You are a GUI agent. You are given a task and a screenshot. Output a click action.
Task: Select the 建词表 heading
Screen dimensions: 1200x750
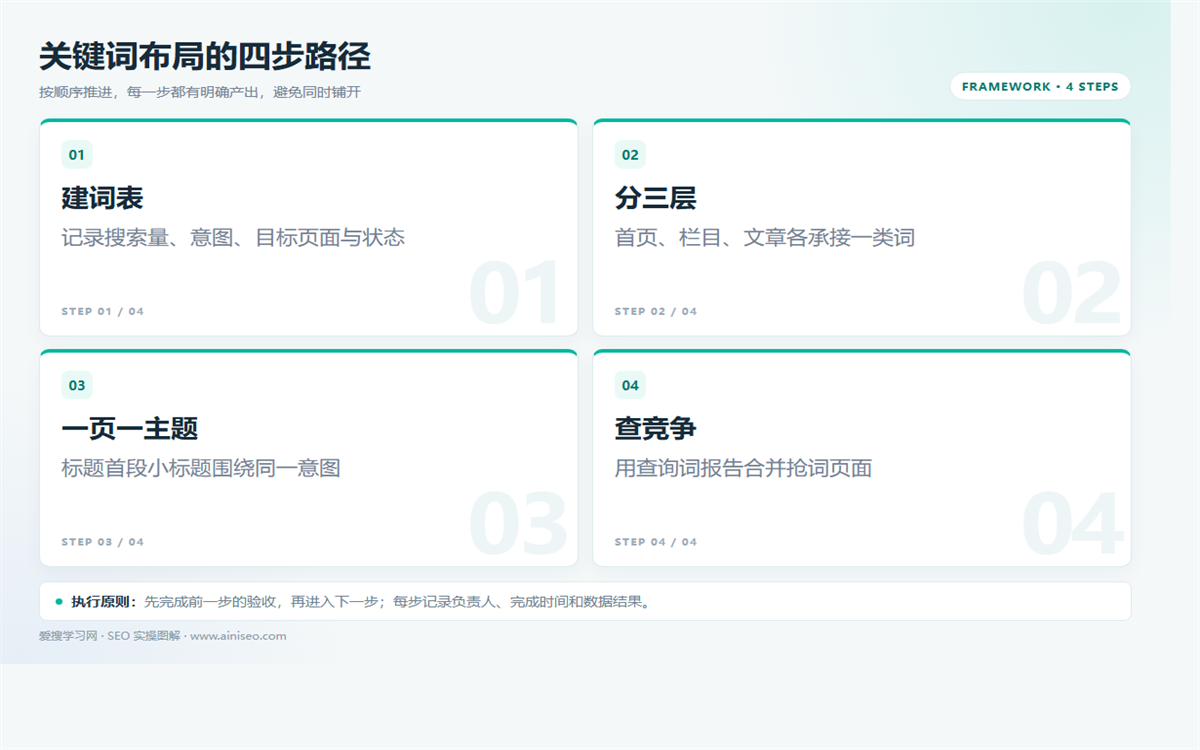tap(102, 198)
